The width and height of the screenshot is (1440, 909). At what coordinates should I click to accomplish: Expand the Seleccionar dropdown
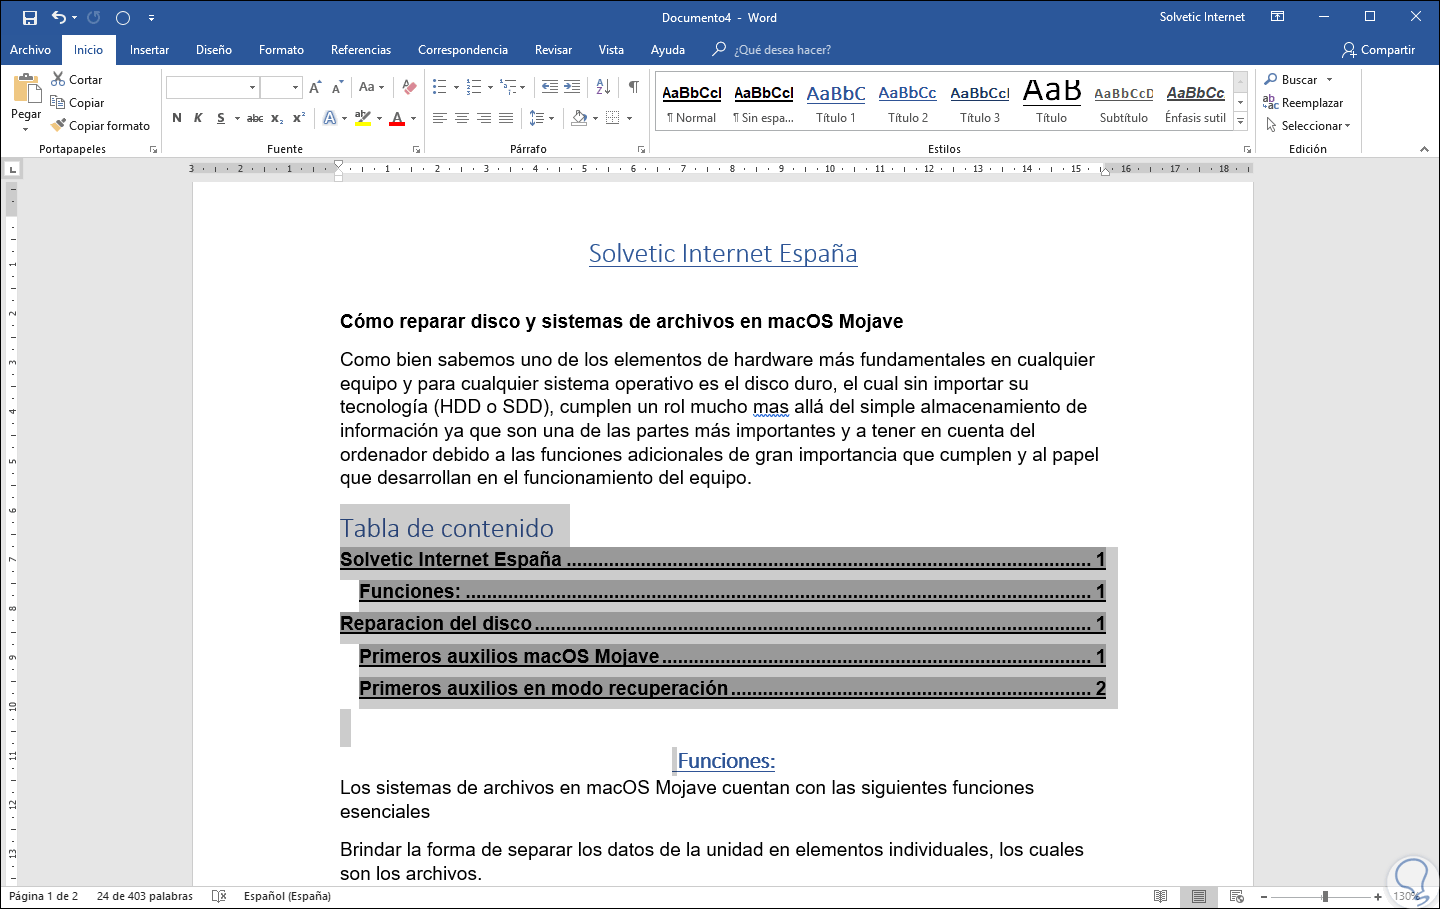1308,126
